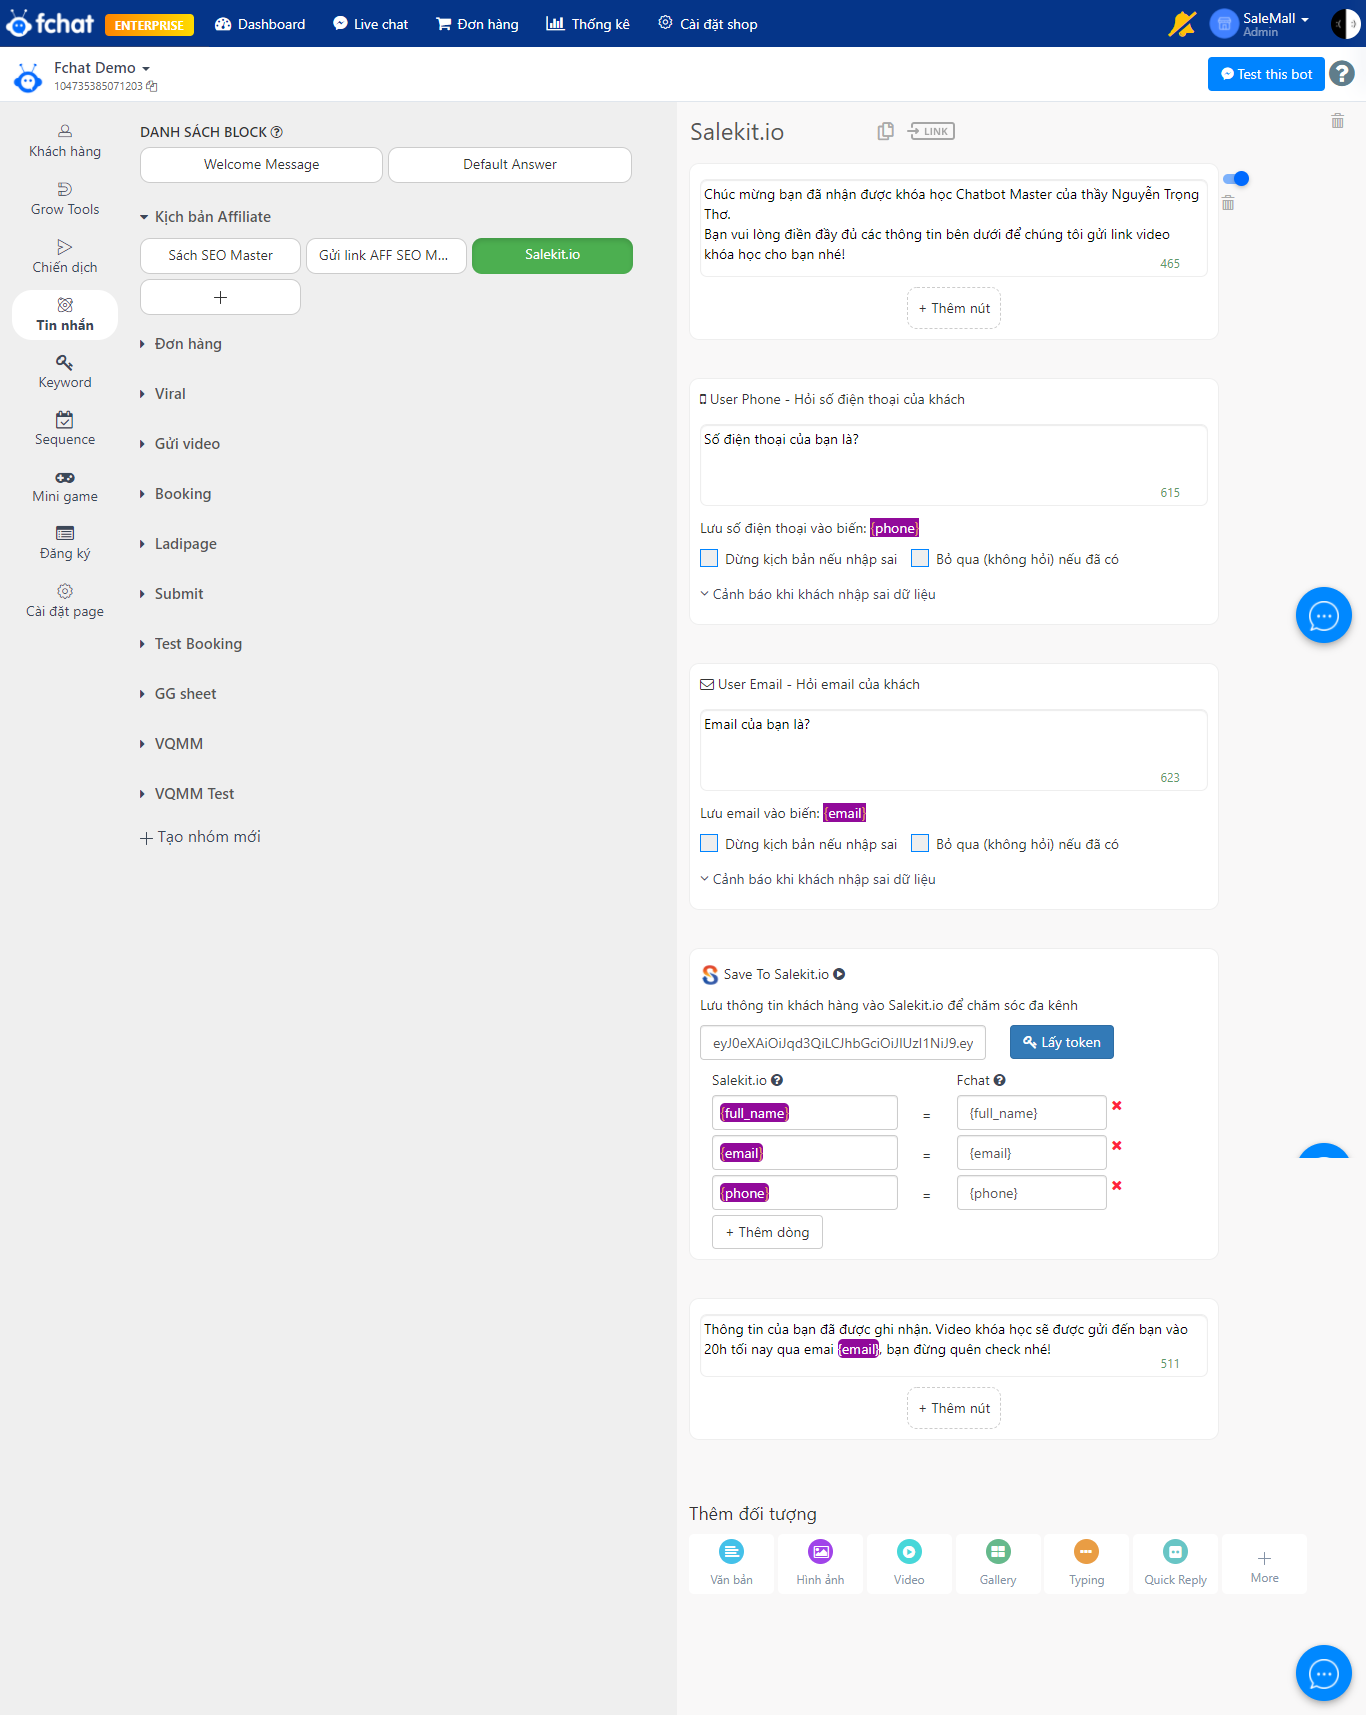Remove the email mapping row

click(x=1117, y=1145)
